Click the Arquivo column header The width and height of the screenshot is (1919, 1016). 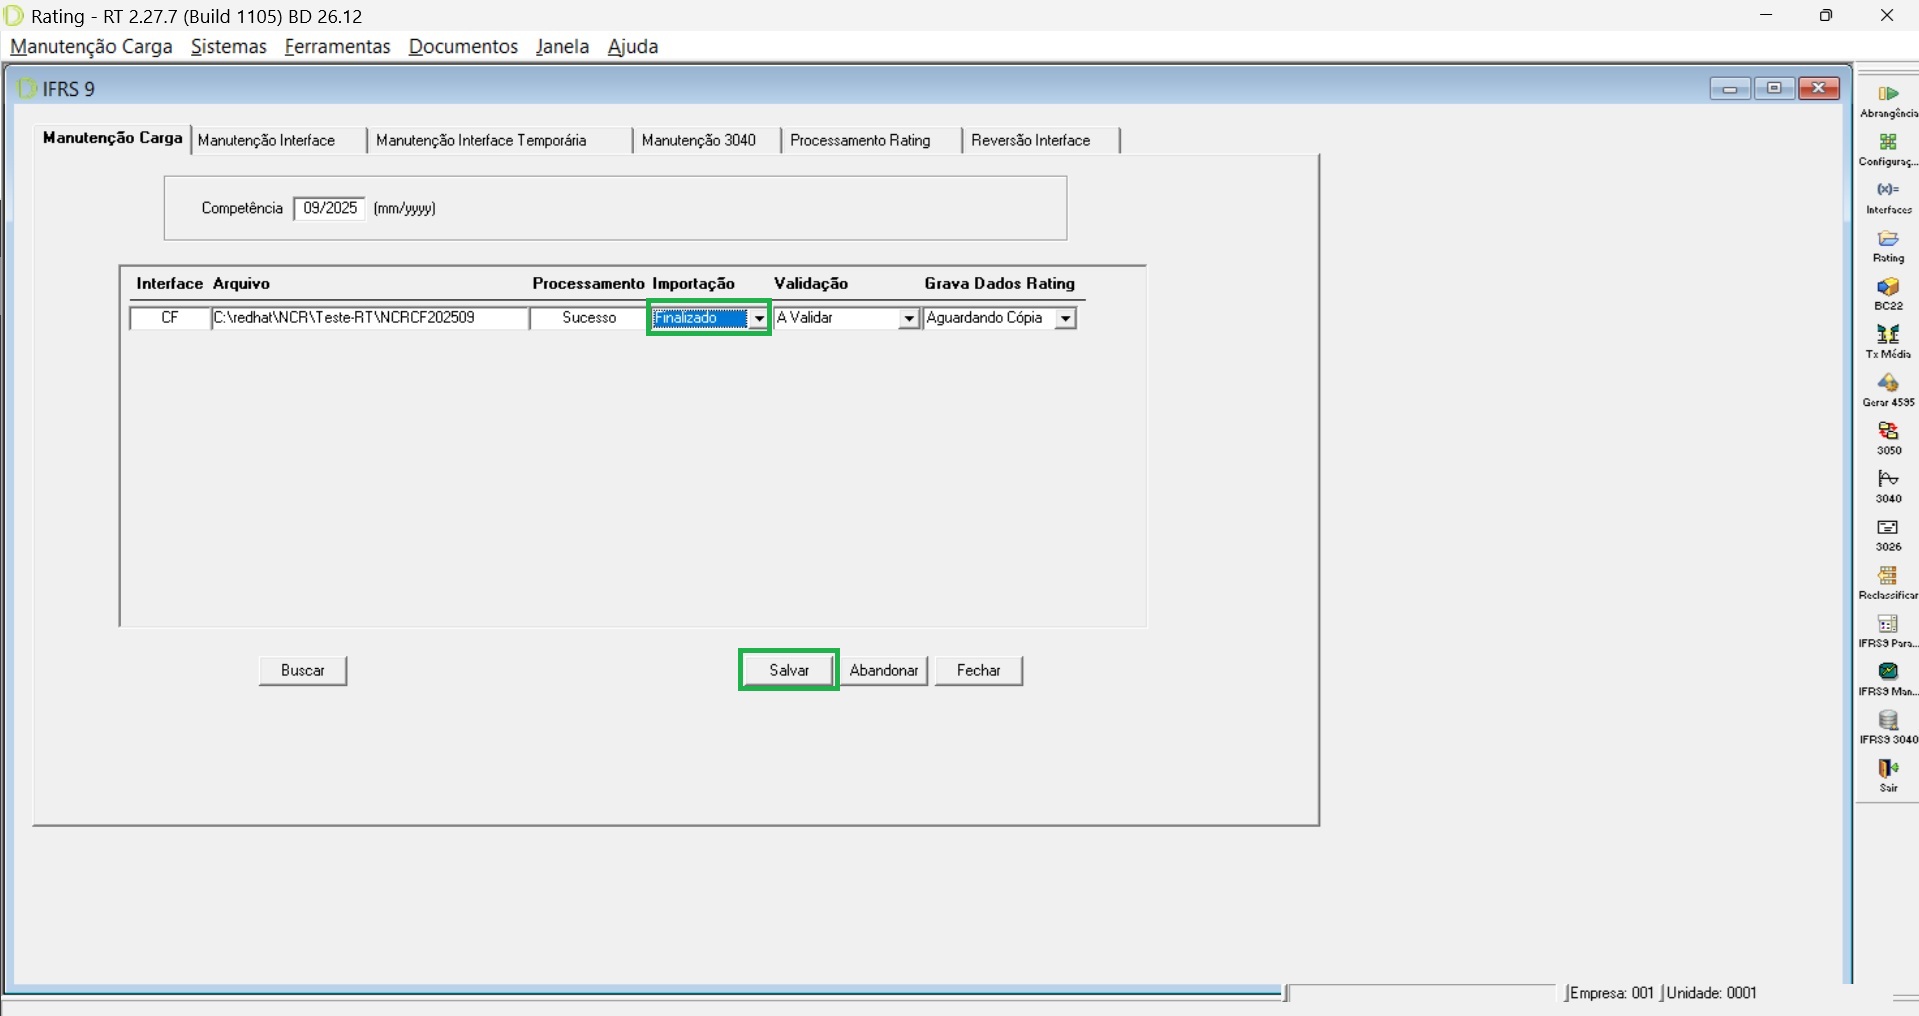tap(241, 284)
